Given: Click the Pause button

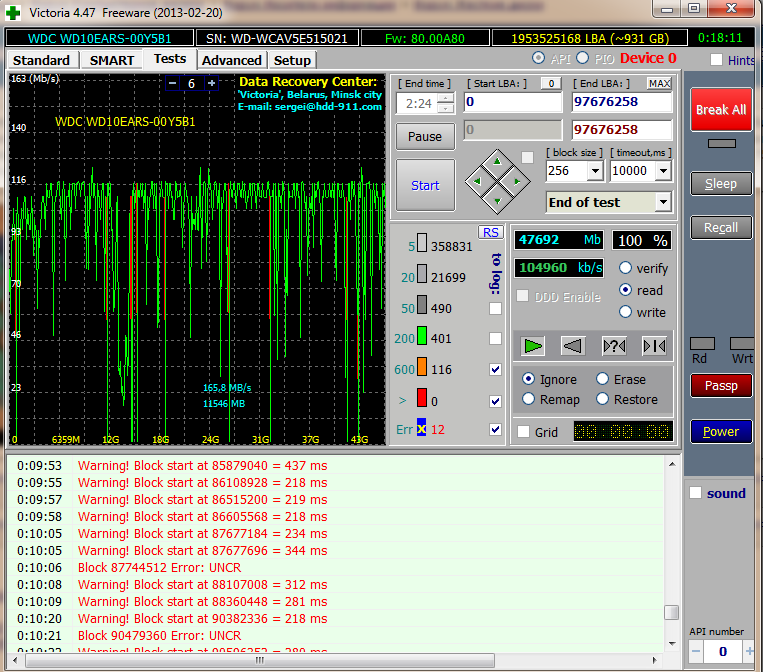Looking at the screenshot, I should (x=425, y=136).
